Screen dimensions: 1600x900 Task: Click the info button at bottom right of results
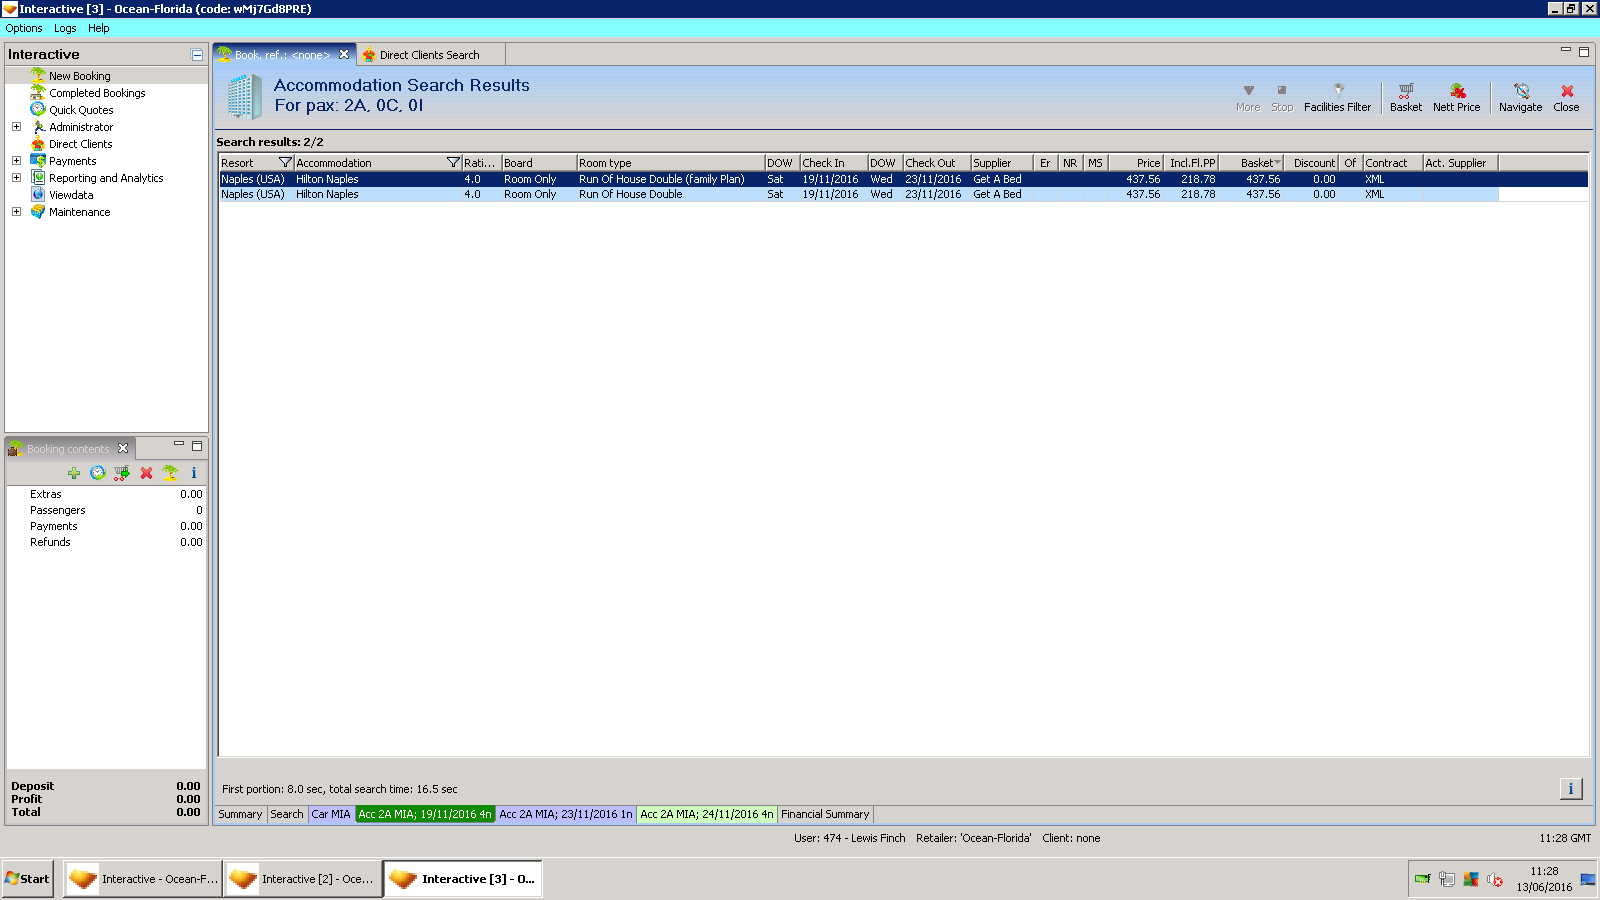tap(1571, 789)
